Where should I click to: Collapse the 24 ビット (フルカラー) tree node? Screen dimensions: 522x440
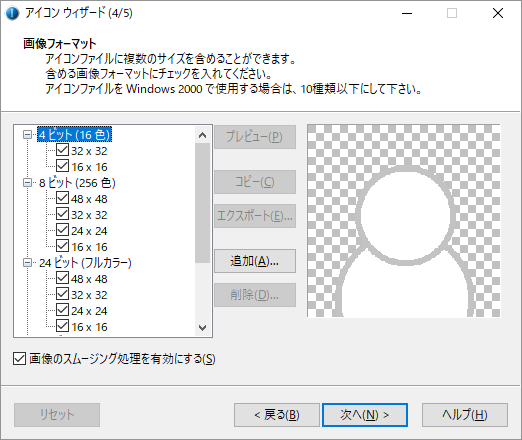[x=27, y=263]
